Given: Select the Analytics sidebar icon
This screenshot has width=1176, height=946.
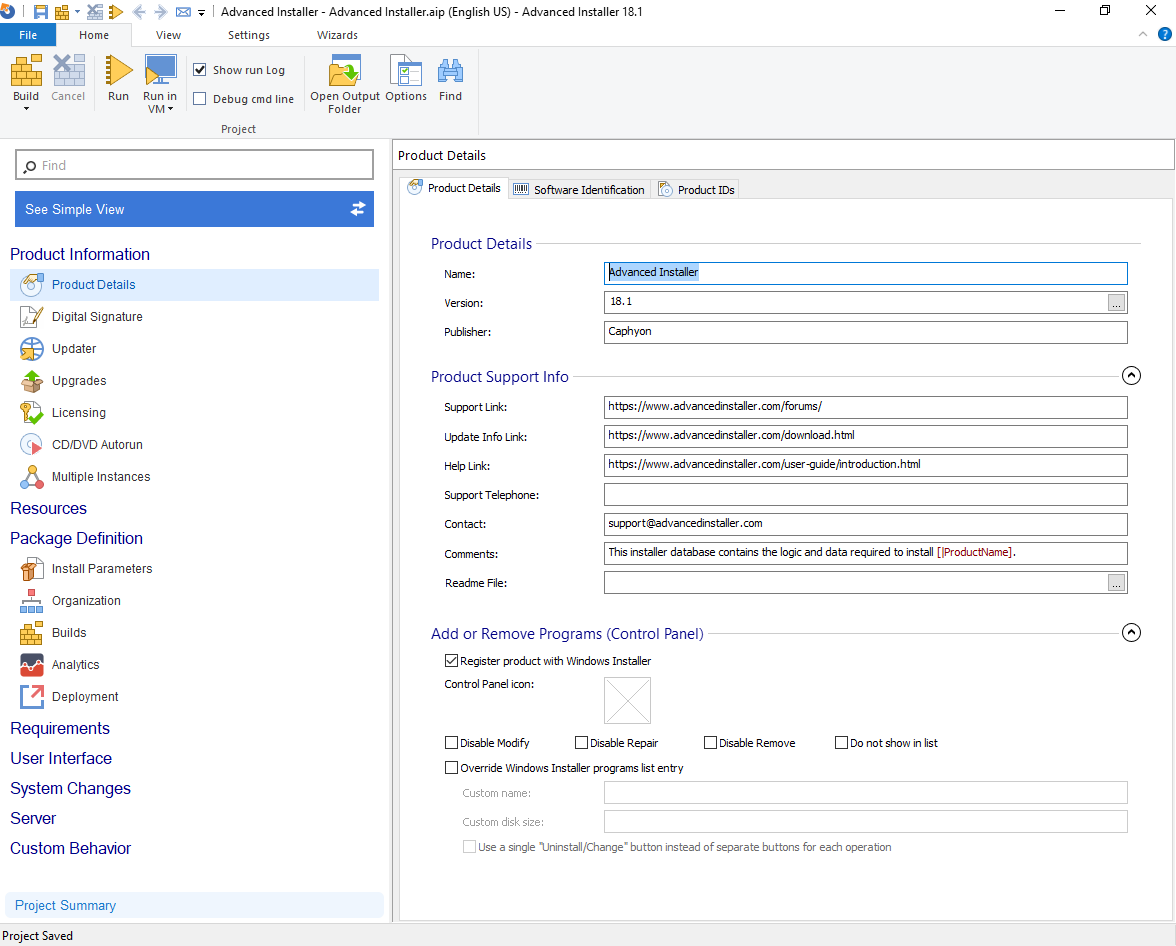Looking at the screenshot, I should (30, 664).
